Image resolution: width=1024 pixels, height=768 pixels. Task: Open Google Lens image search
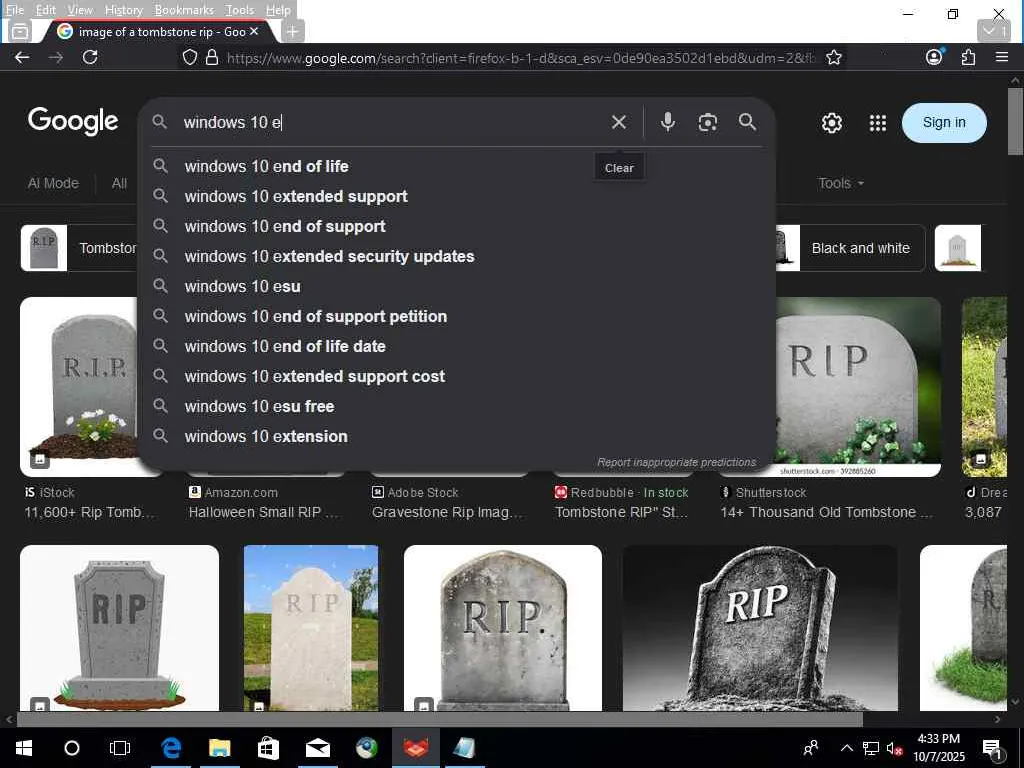pyautogui.click(x=707, y=122)
